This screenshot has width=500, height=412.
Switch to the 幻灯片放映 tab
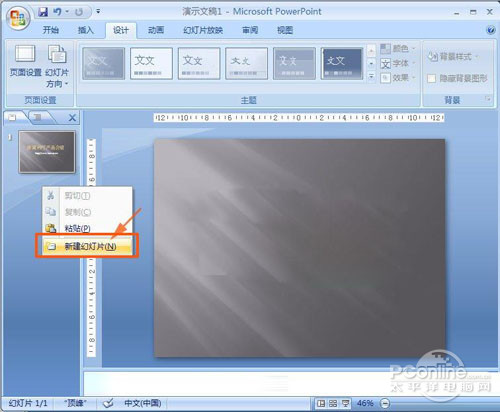coord(203,30)
